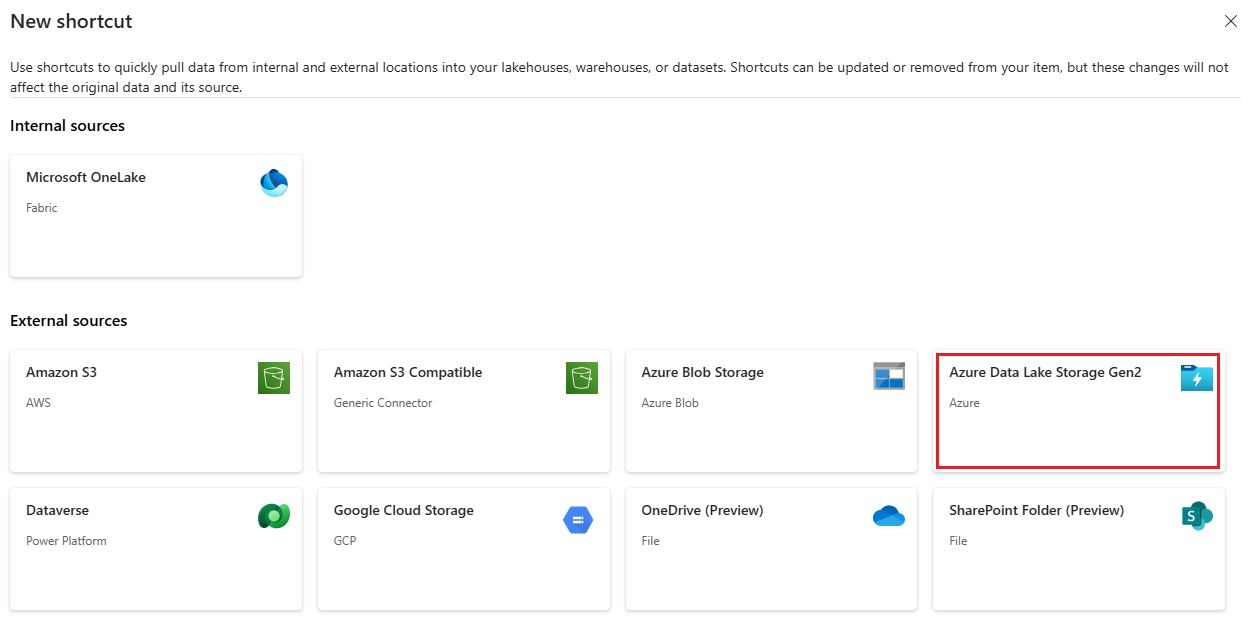Click the GCP subtitle text
The width and height of the screenshot is (1247, 628).
[345, 541]
